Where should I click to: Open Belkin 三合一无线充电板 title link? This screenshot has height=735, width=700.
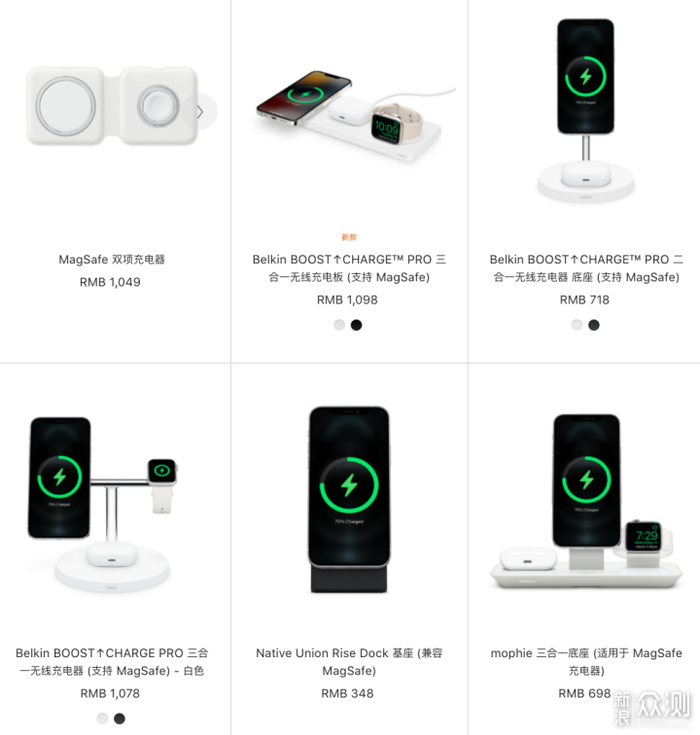pos(349,268)
